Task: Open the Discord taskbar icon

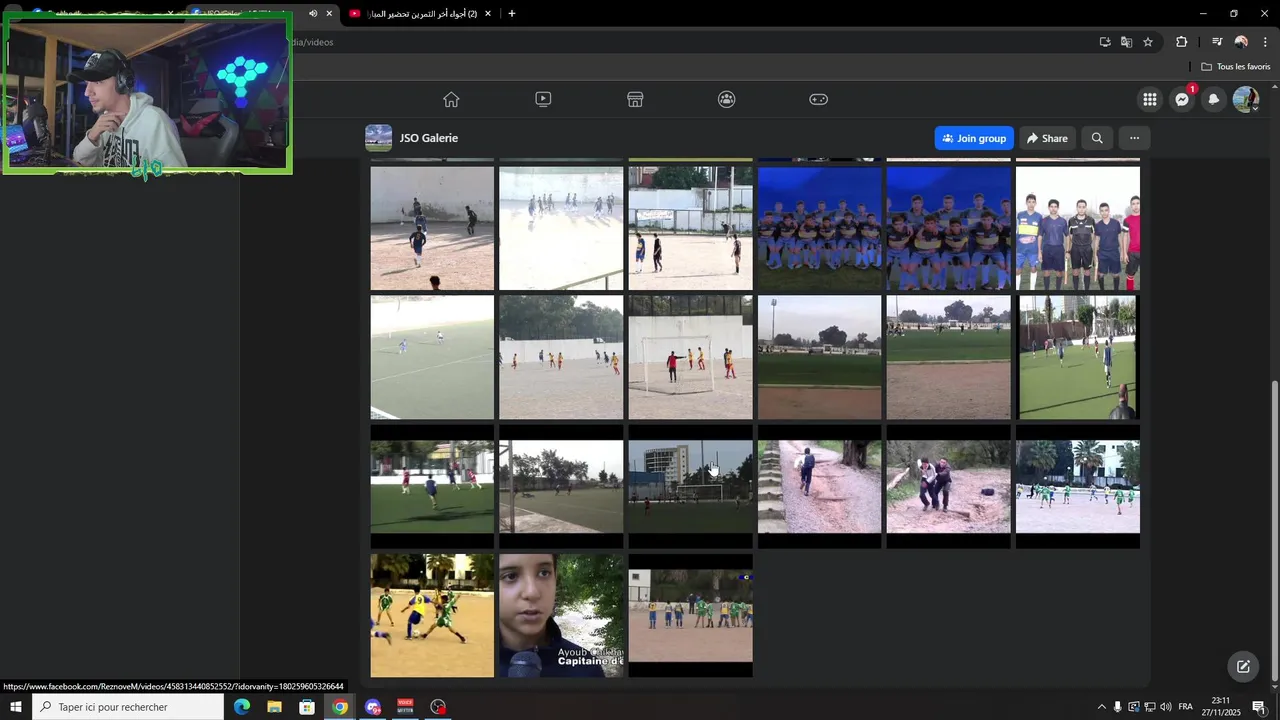Action: pyautogui.click(x=373, y=707)
